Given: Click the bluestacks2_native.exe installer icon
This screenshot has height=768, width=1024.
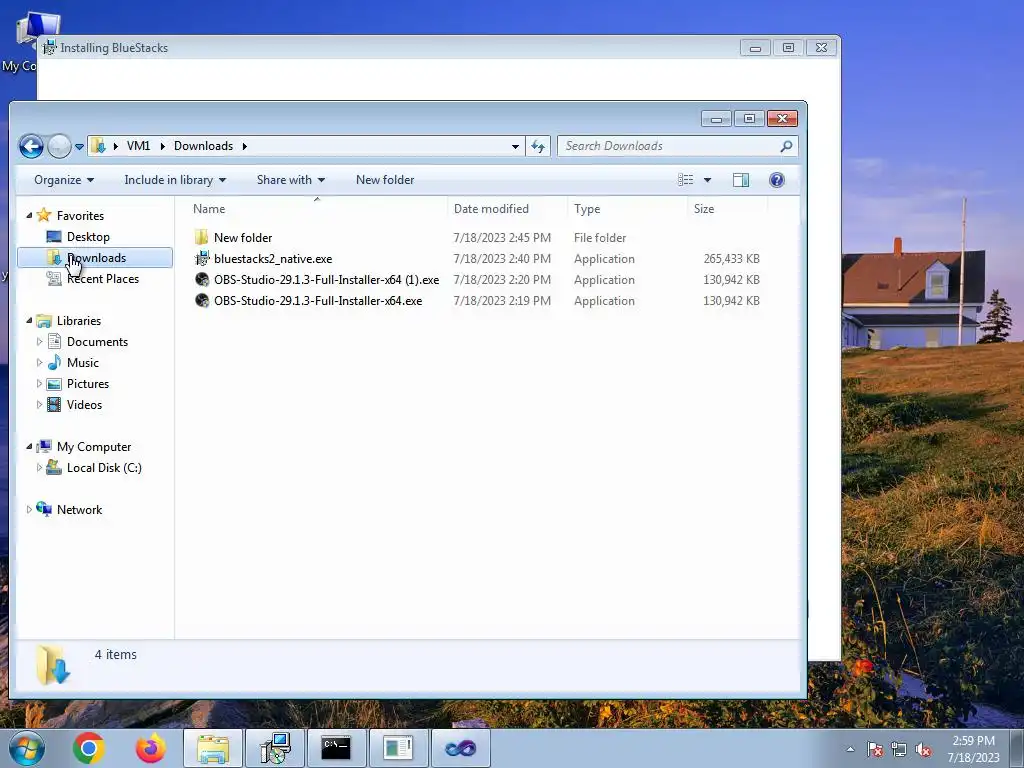Looking at the screenshot, I should point(202,259).
